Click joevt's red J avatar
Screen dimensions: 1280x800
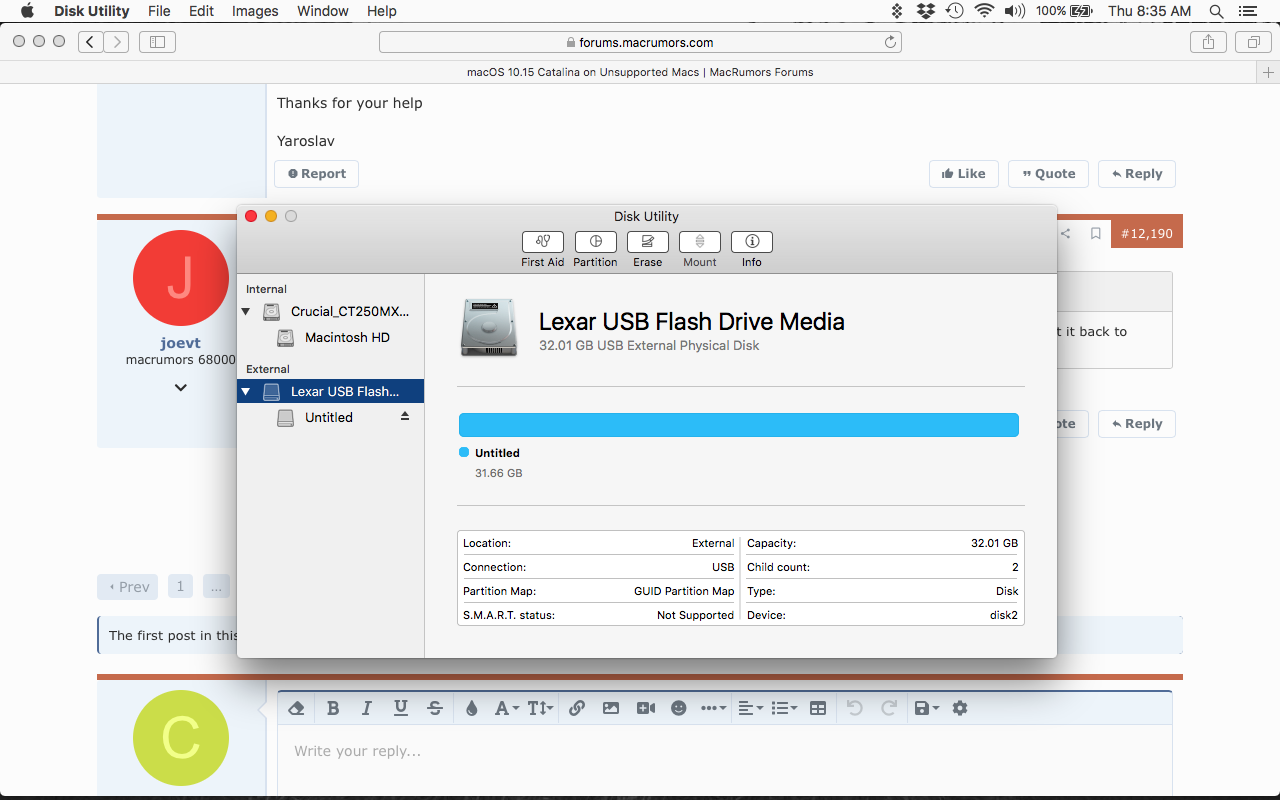click(181, 278)
